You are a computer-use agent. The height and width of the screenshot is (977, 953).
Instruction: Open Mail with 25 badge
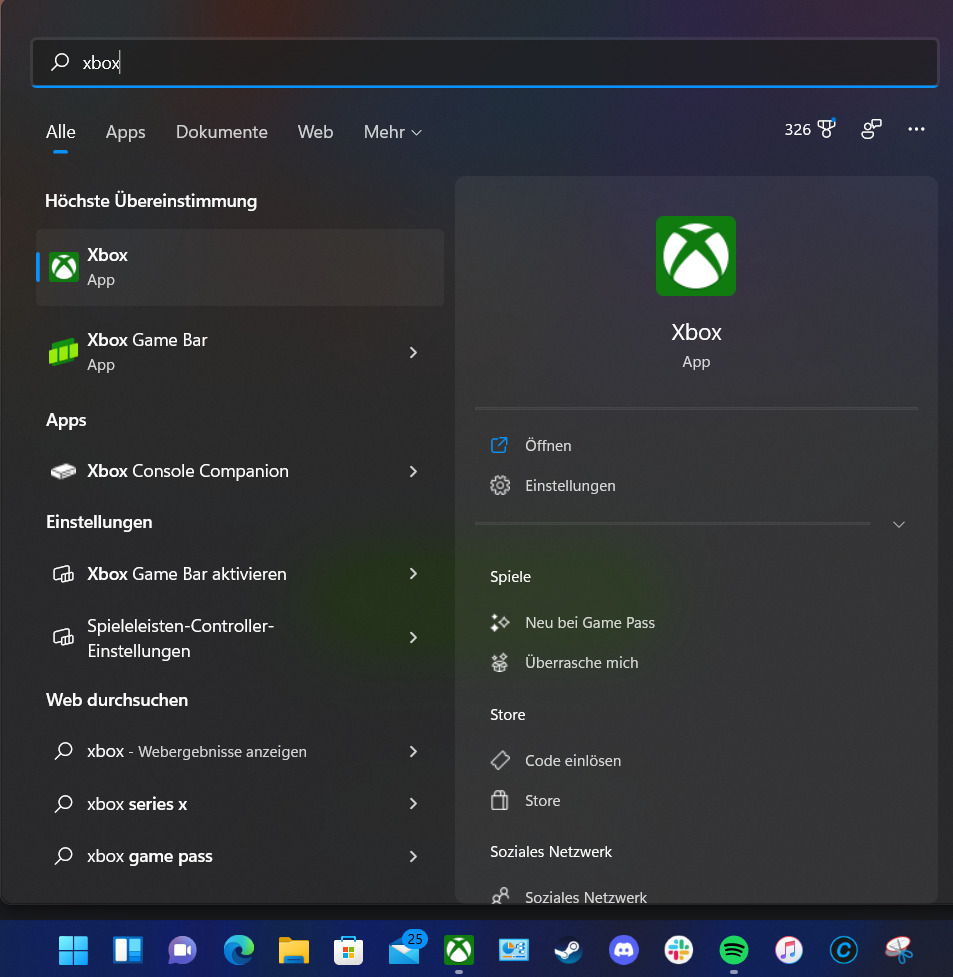[406, 948]
